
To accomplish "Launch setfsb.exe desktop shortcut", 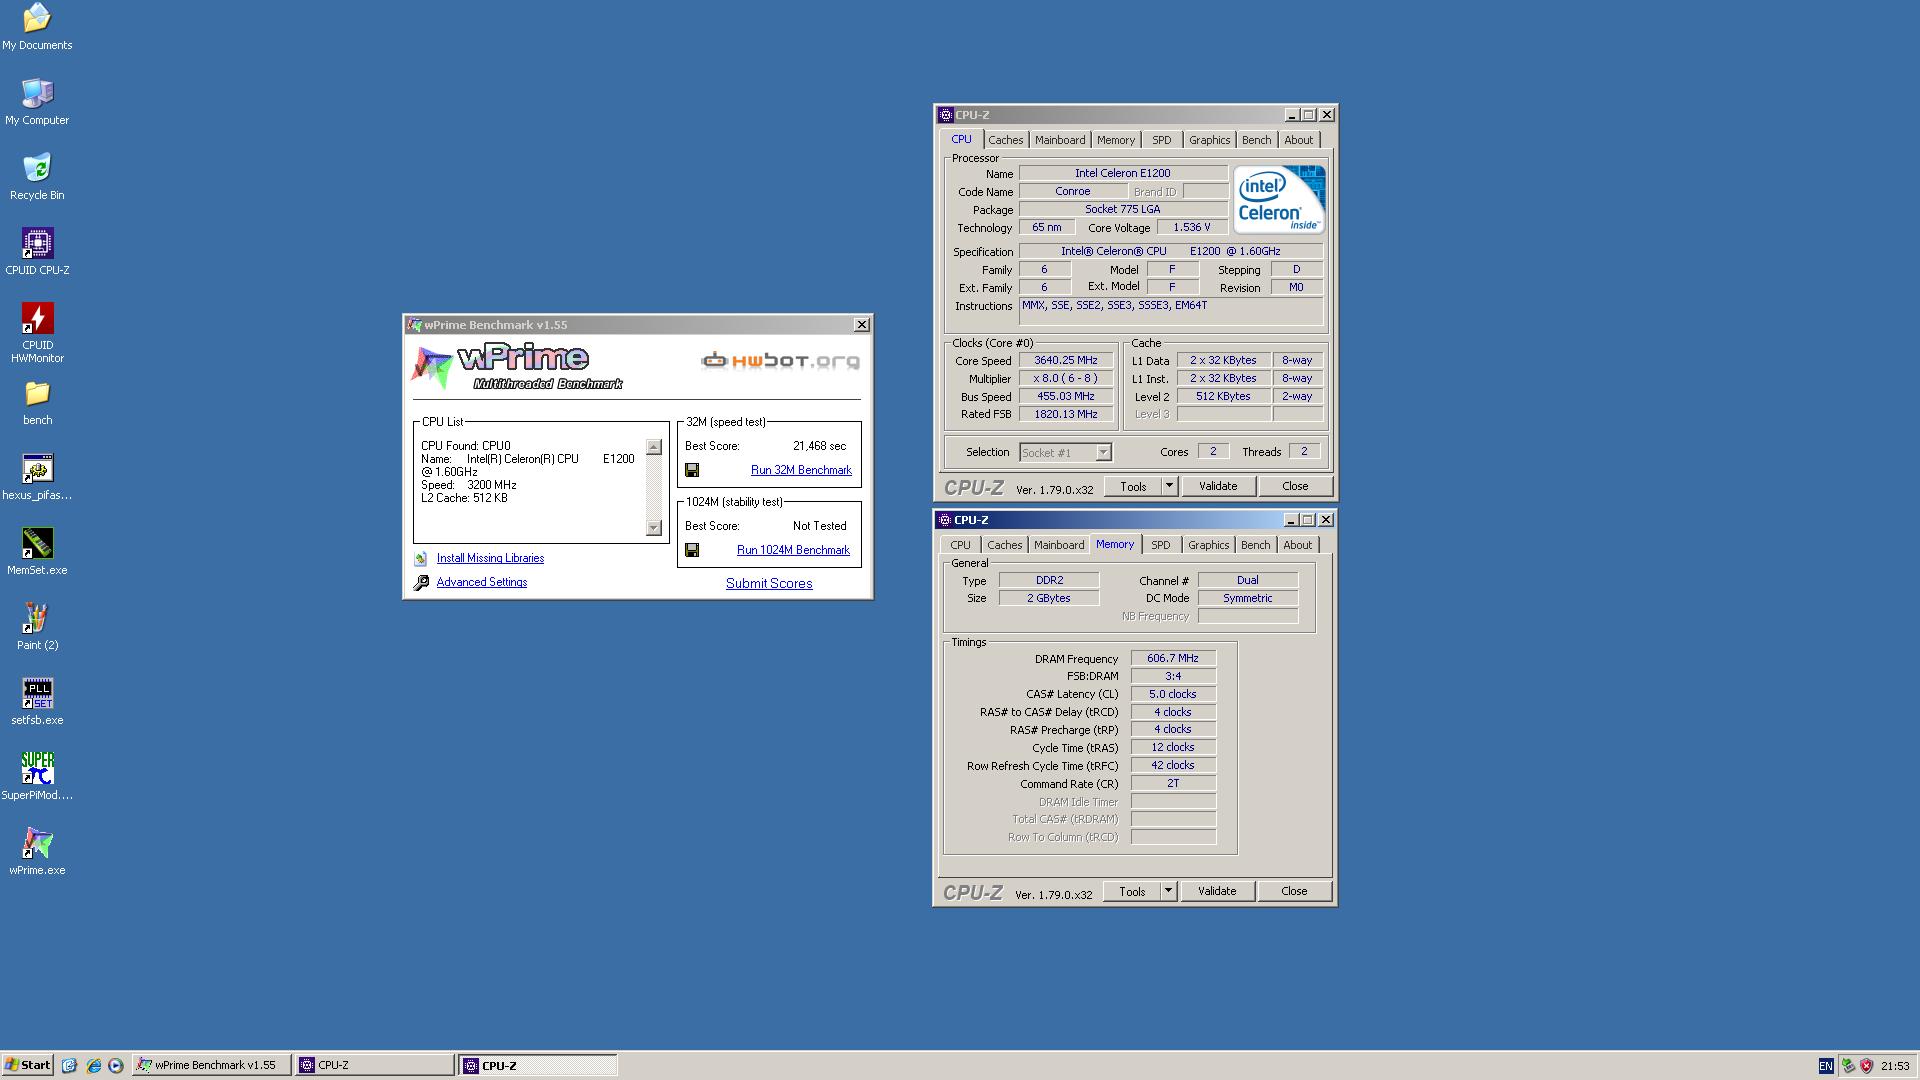I will tap(37, 702).
